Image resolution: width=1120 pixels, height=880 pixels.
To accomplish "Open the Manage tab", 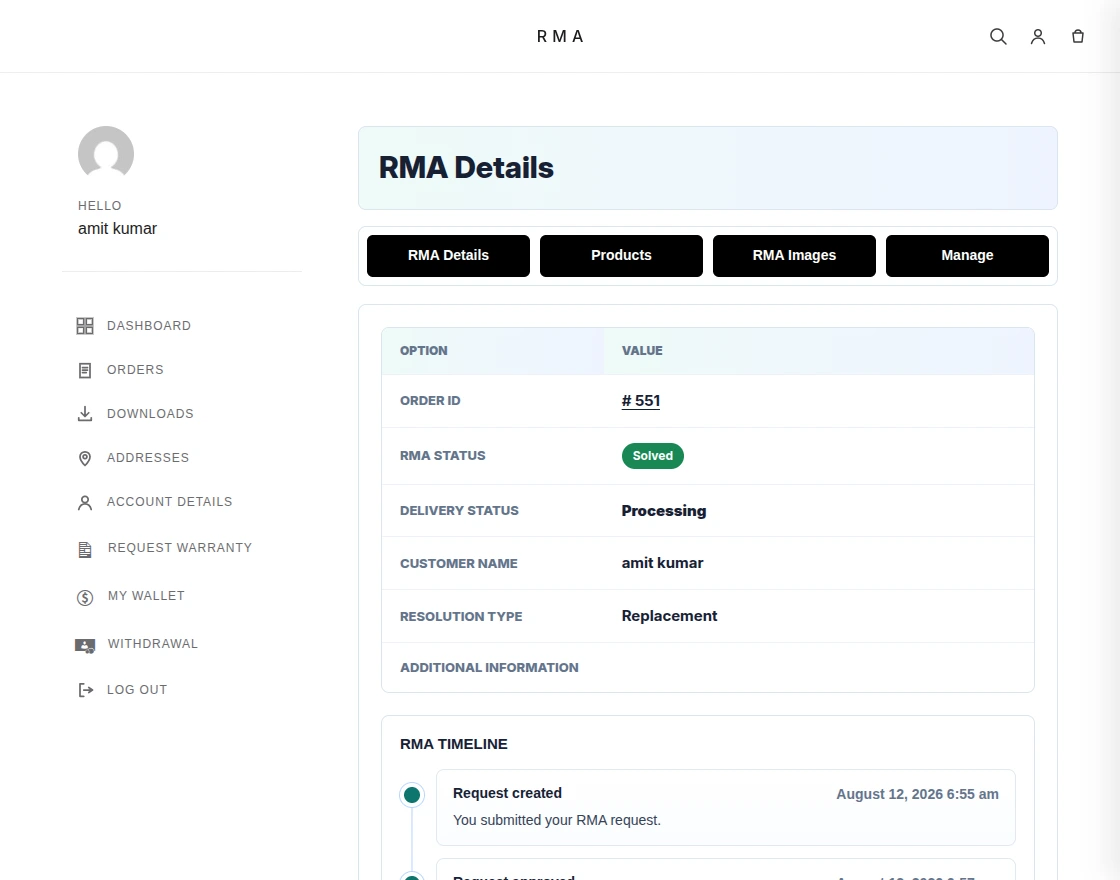I will [x=967, y=256].
